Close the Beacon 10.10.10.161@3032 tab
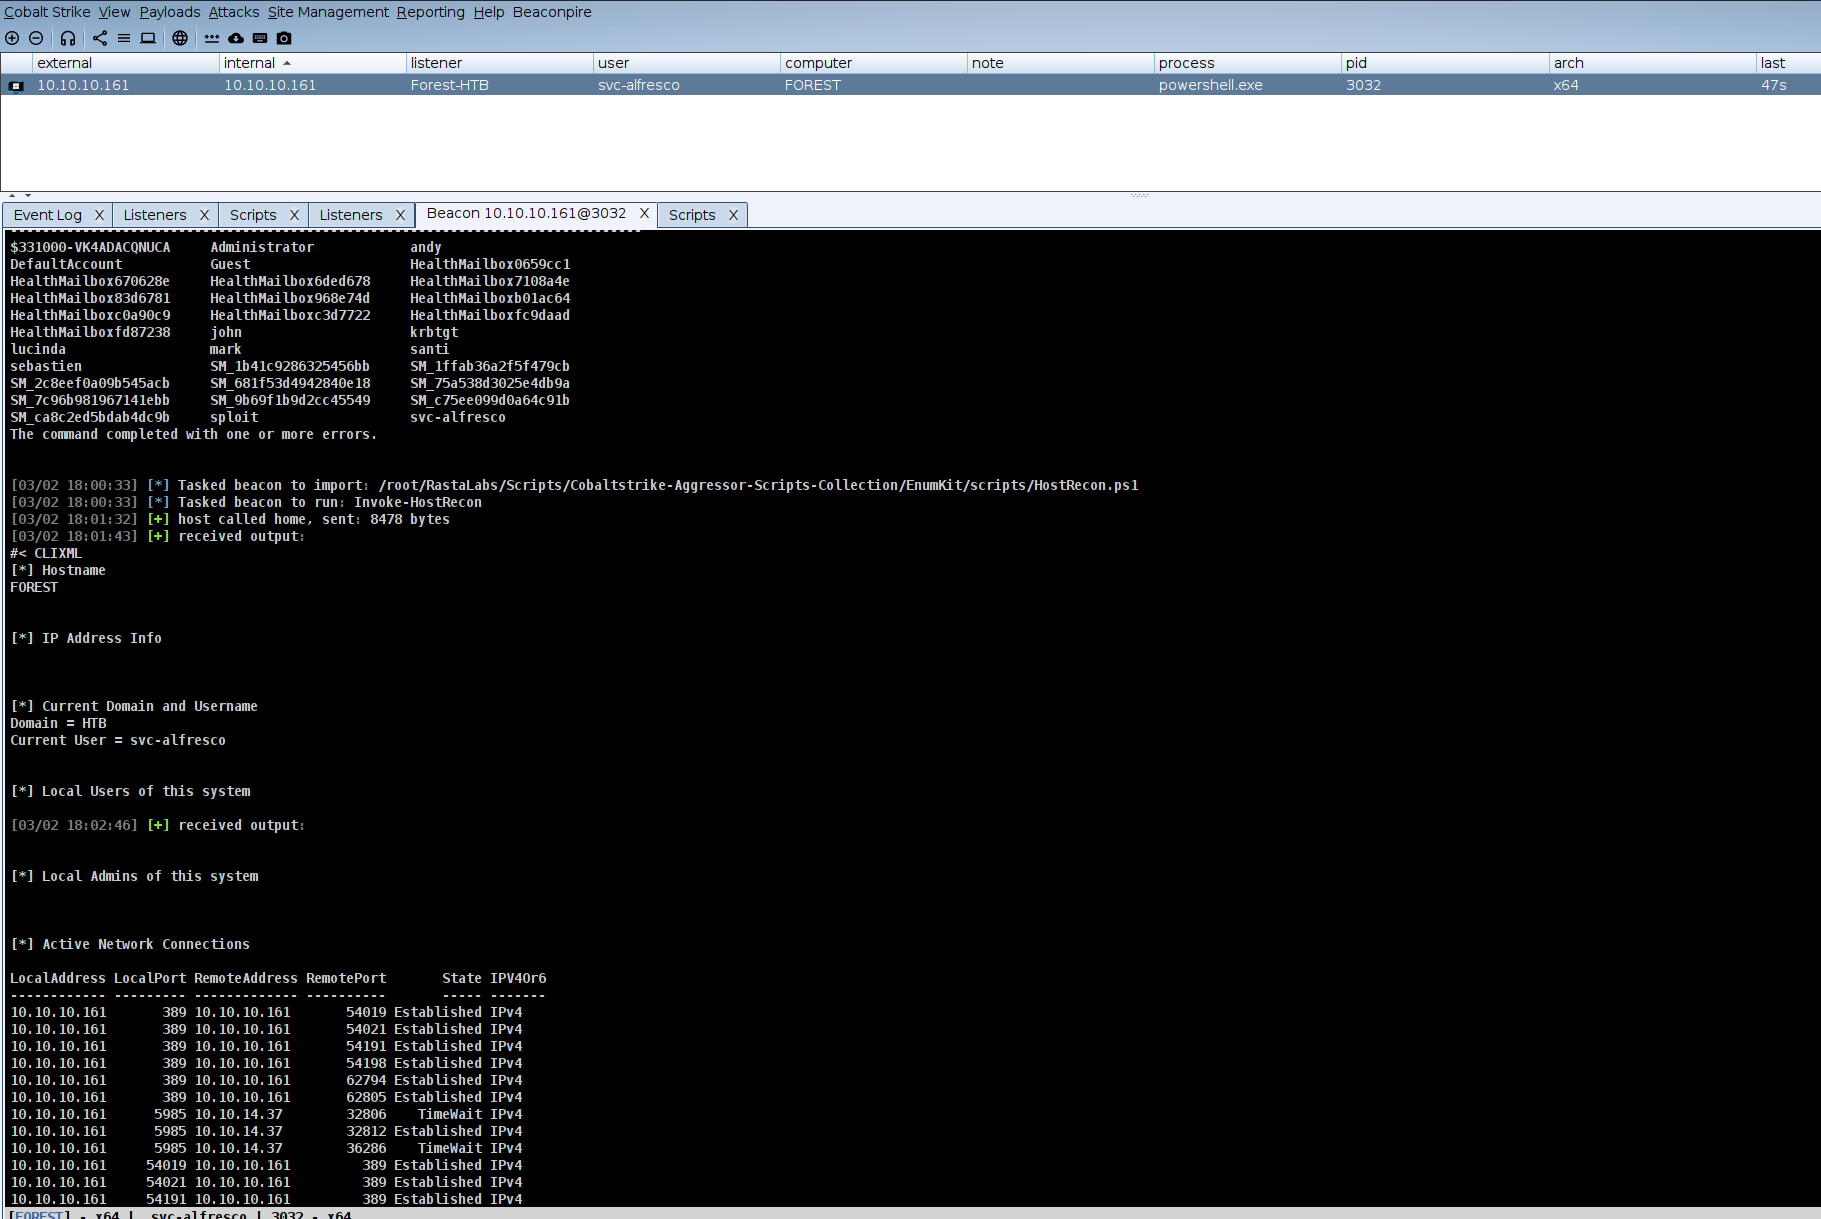 point(645,214)
